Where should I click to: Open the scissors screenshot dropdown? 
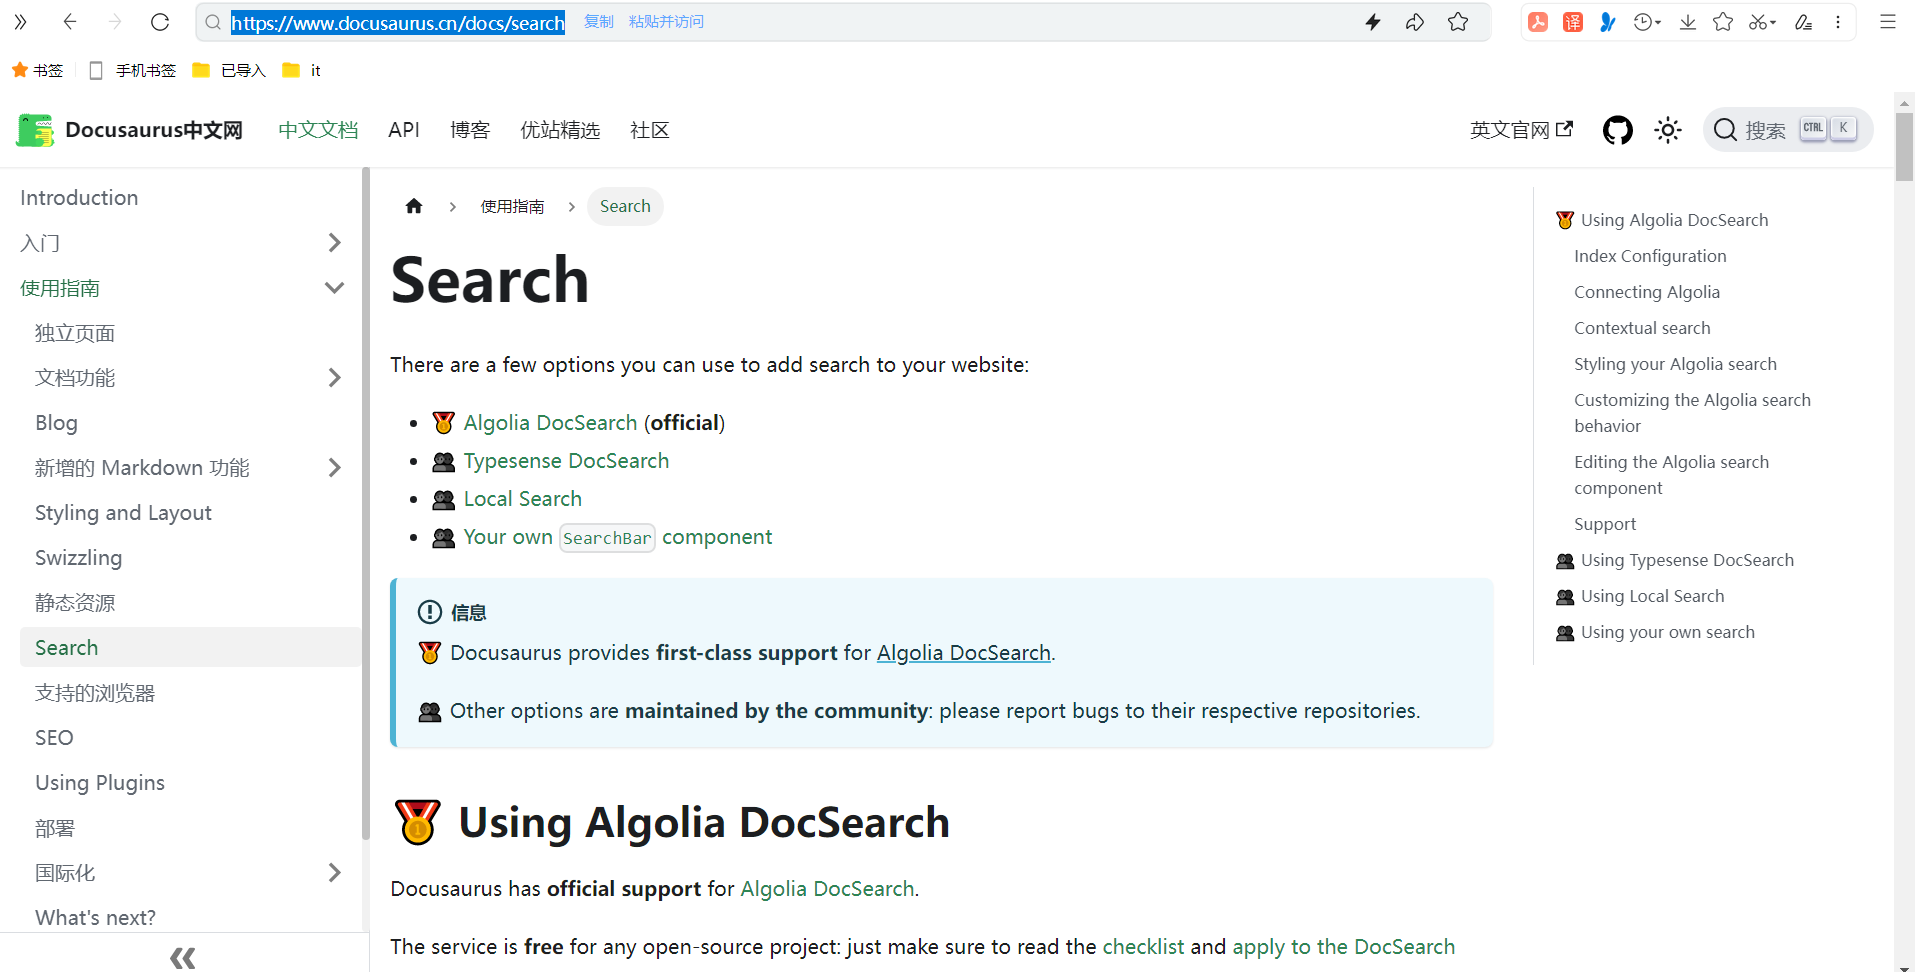tap(1762, 22)
